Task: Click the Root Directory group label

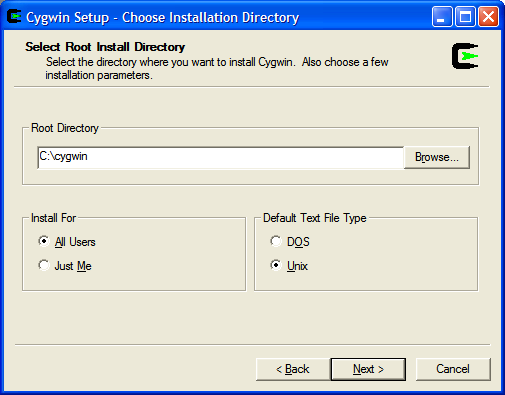Action: (65, 128)
